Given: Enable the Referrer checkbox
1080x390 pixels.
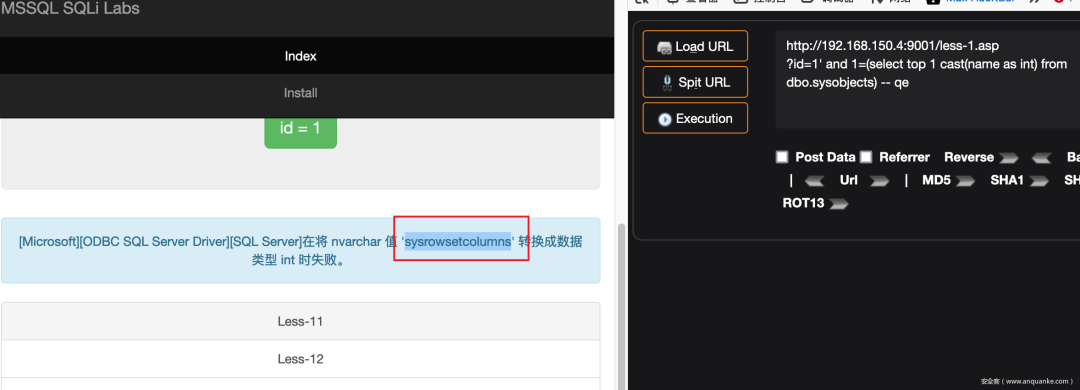Looking at the screenshot, I should coord(866,157).
